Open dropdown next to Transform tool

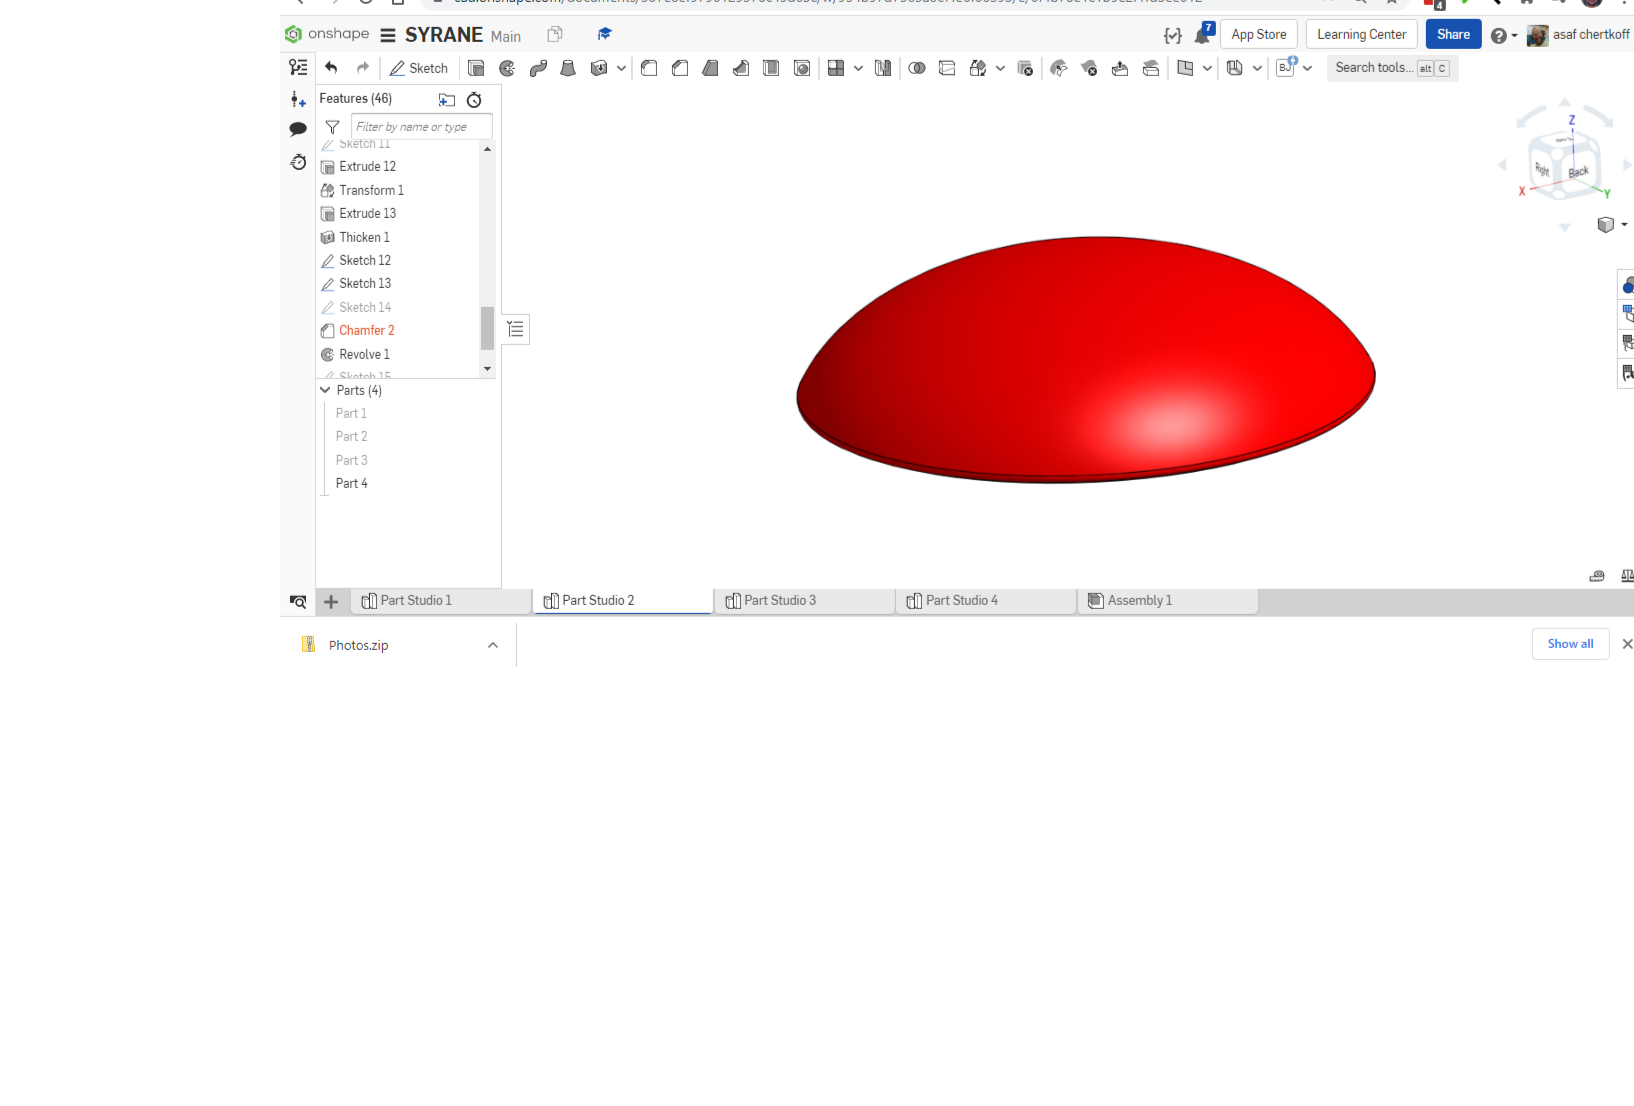1000,68
